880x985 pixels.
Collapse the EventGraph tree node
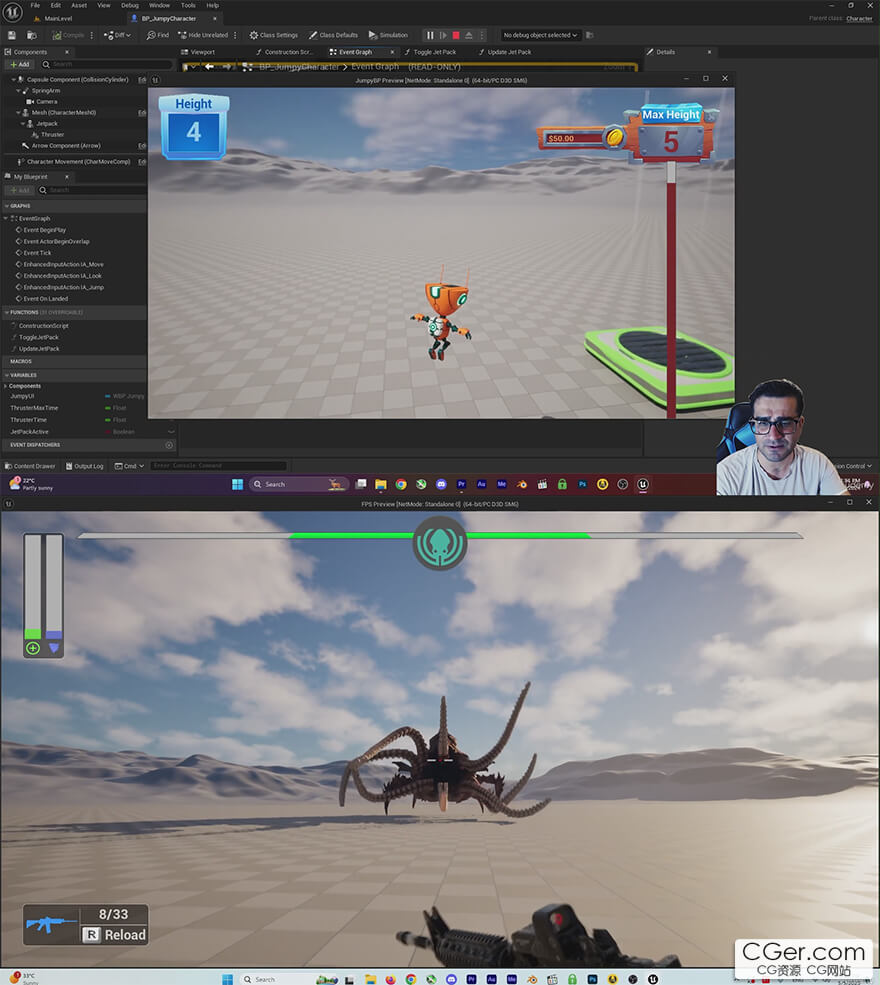click(x=6, y=219)
